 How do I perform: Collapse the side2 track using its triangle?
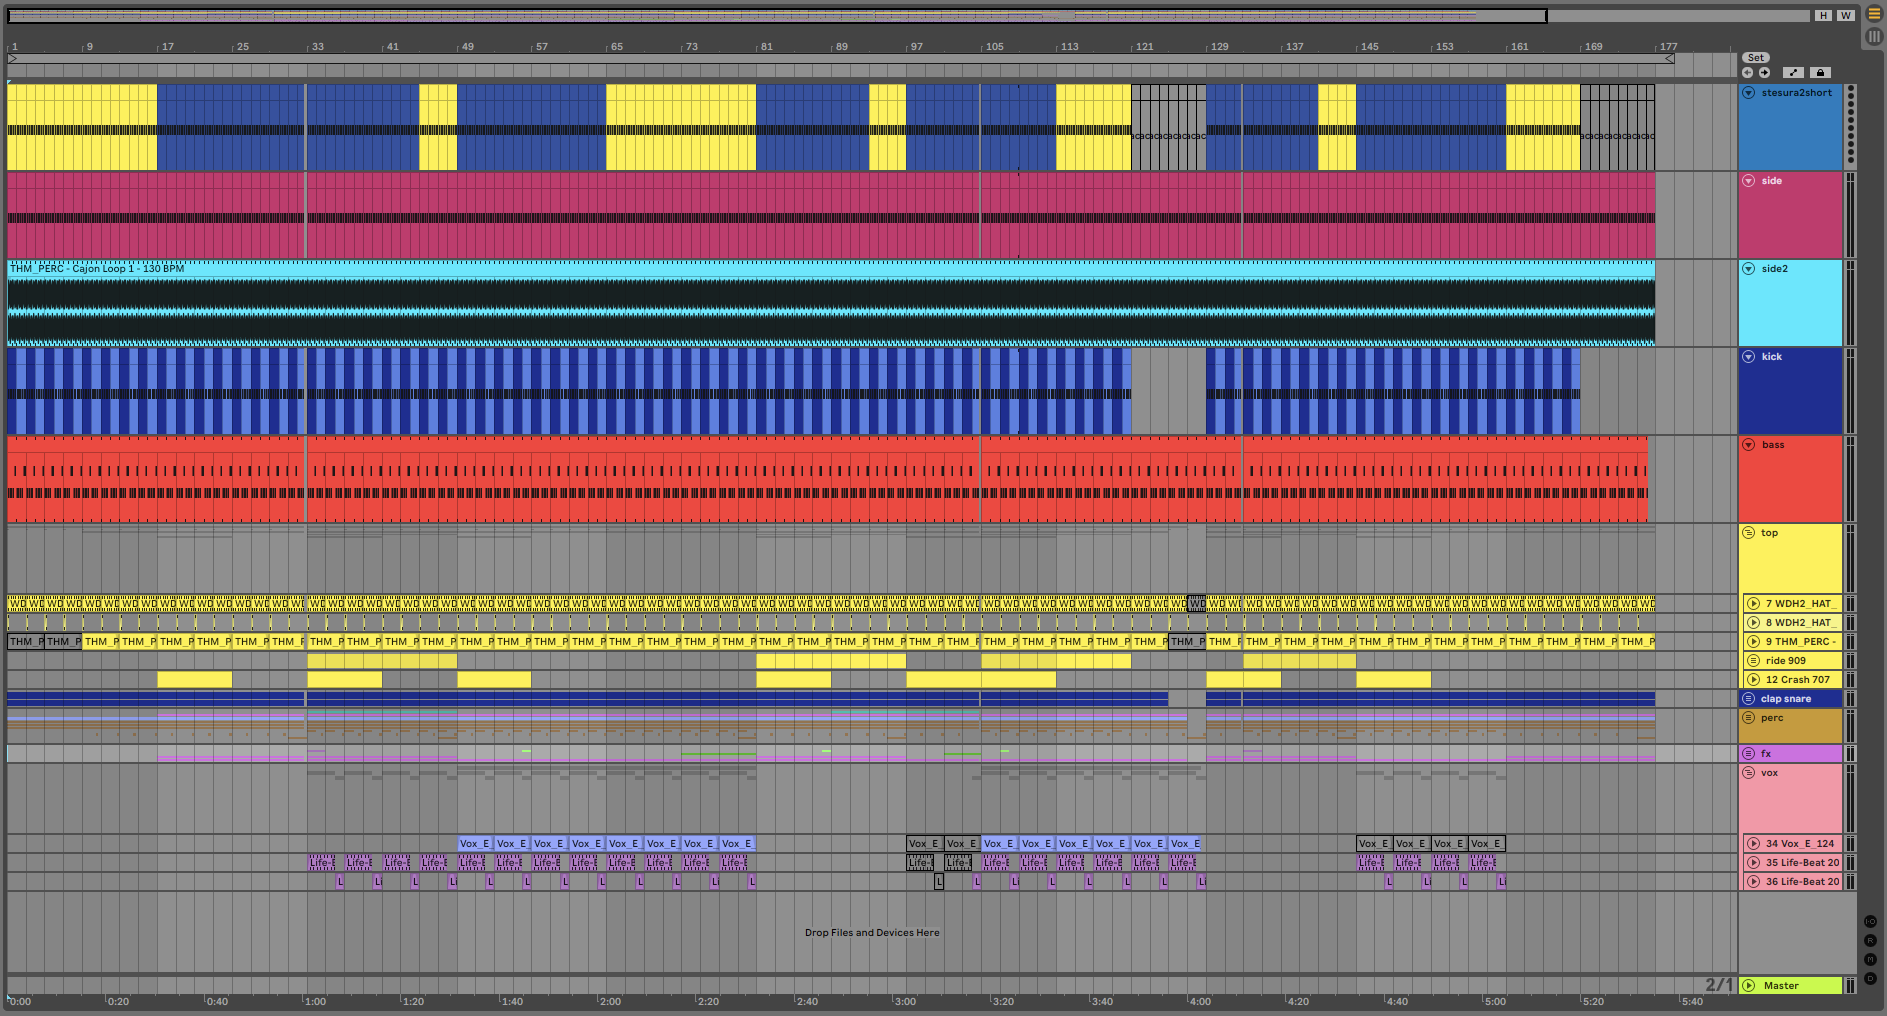click(x=1749, y=269)
